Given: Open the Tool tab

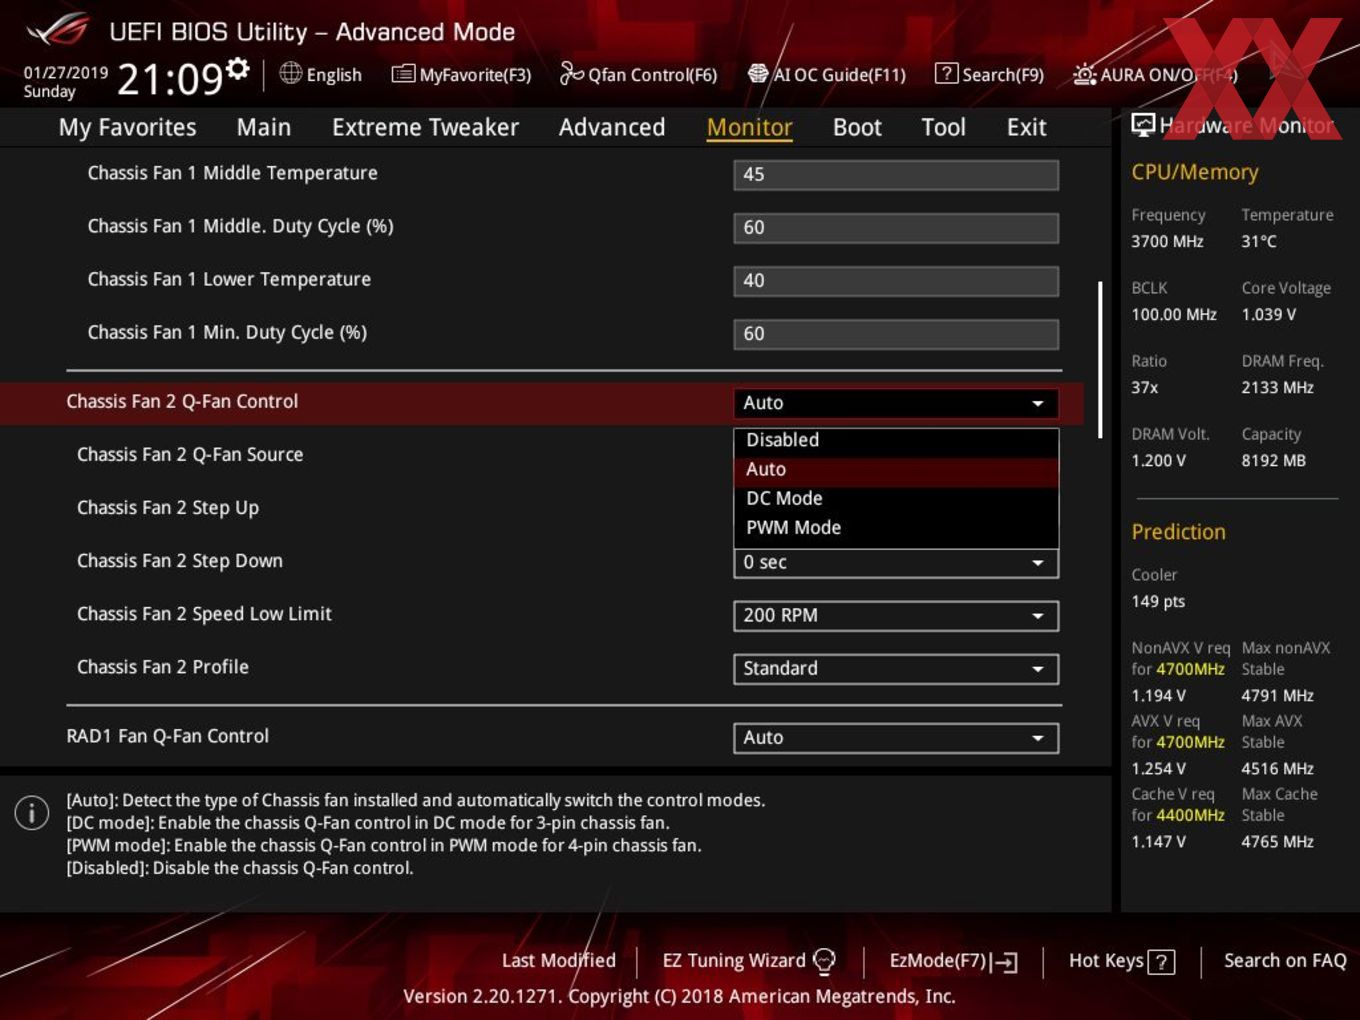Looking at the screenshot, I should [943, 127].
